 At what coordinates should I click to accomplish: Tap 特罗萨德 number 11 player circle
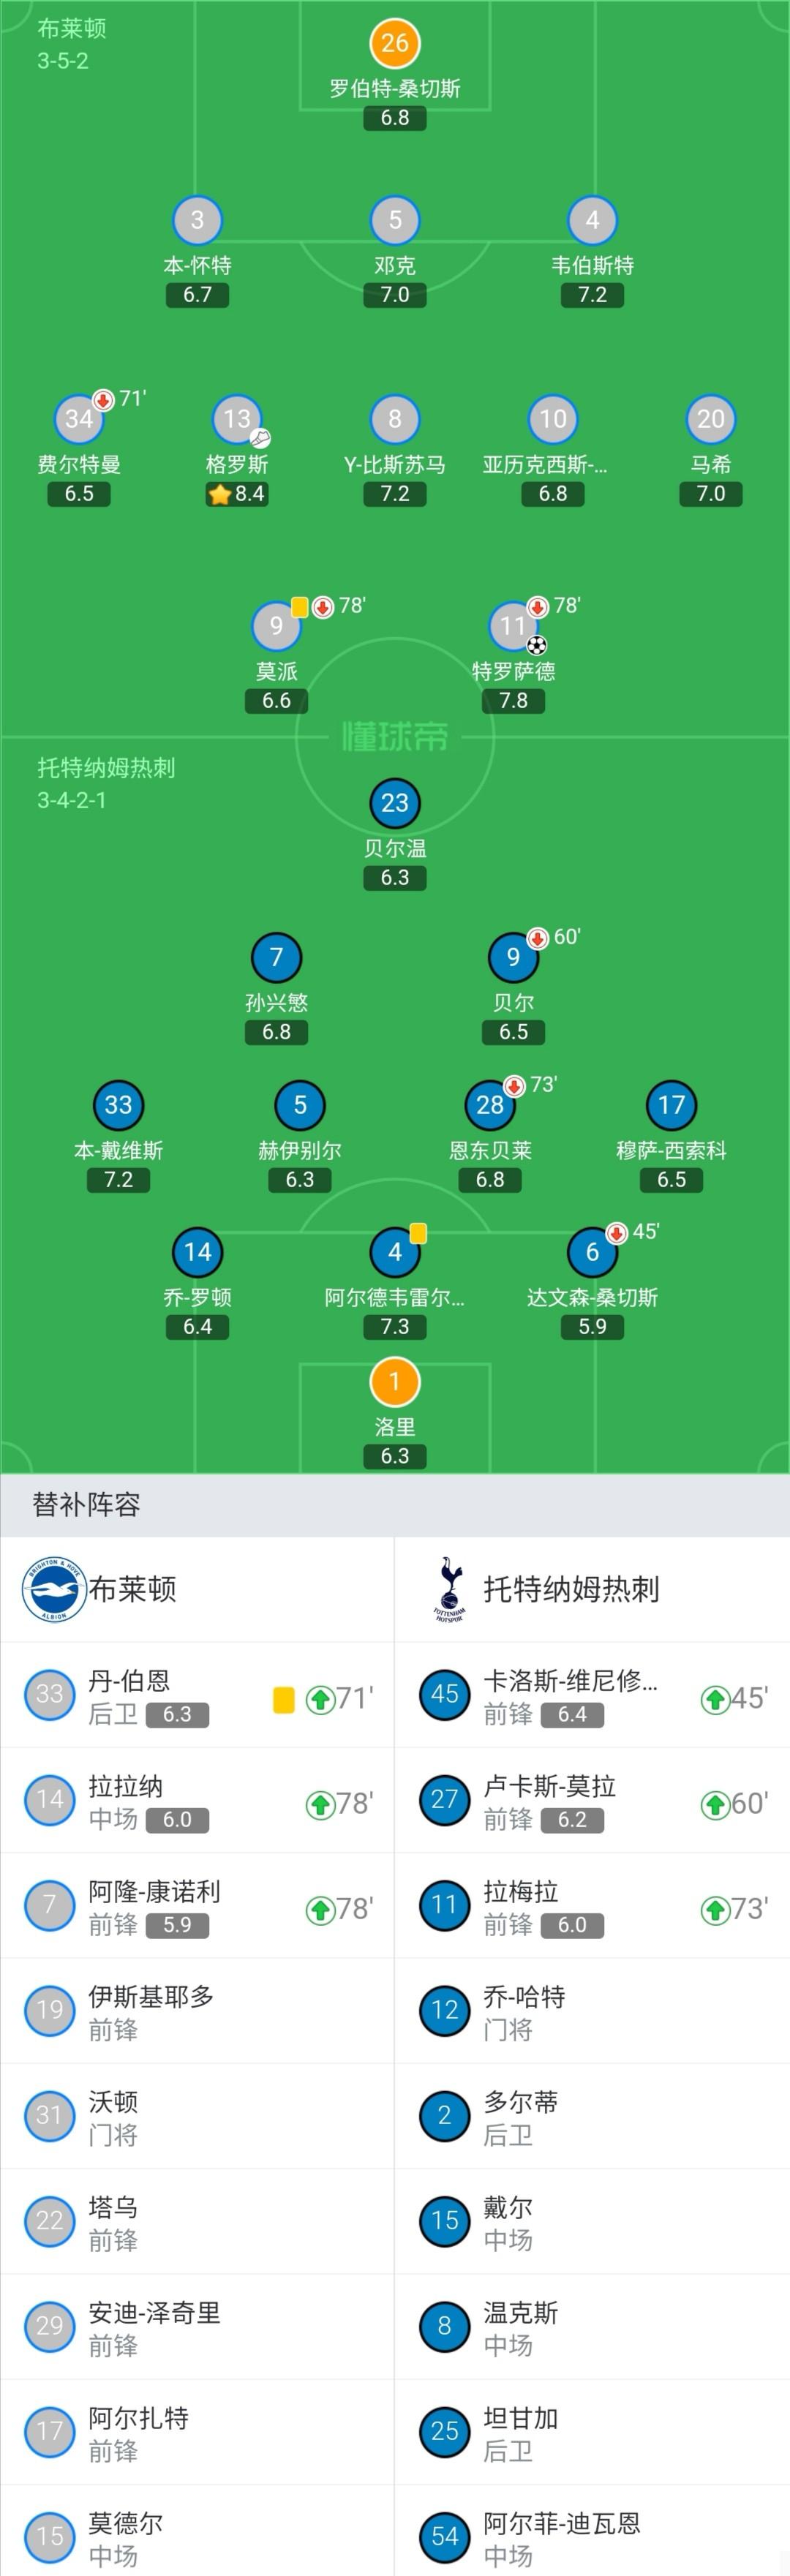pos(513,625)
